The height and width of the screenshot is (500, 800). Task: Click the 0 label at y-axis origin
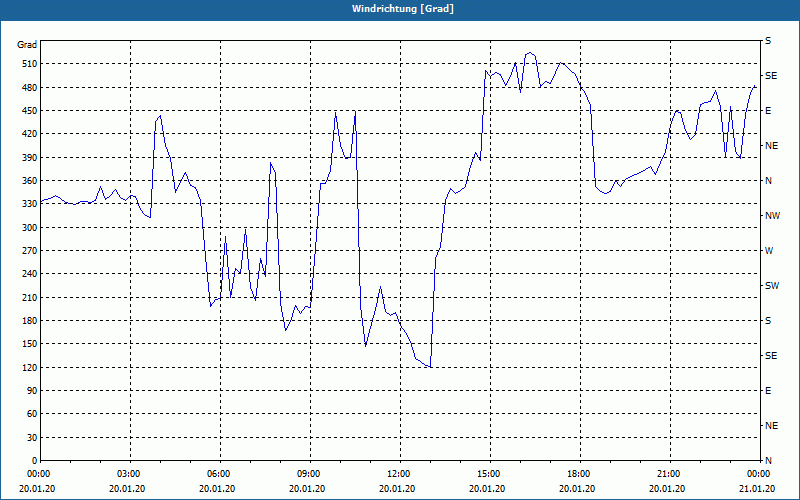pos(34,461)
